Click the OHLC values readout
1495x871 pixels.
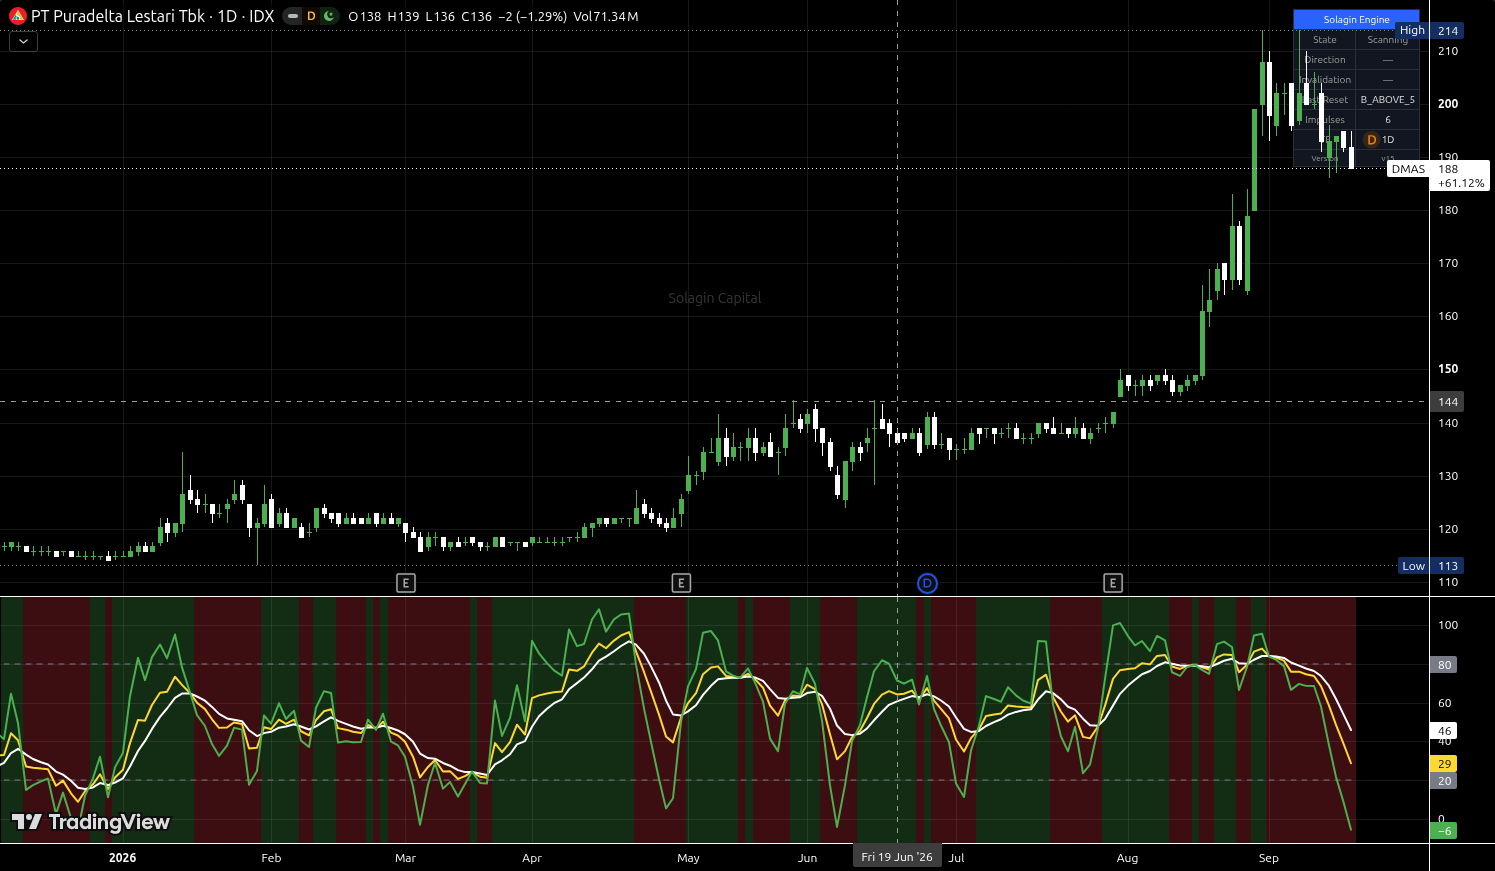457,17
